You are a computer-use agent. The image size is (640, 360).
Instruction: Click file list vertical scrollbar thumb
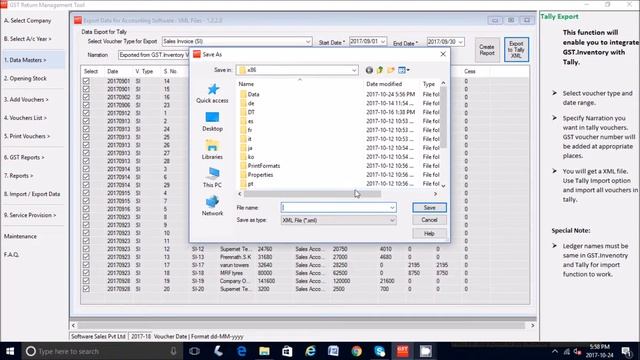(x=443, y=118)
